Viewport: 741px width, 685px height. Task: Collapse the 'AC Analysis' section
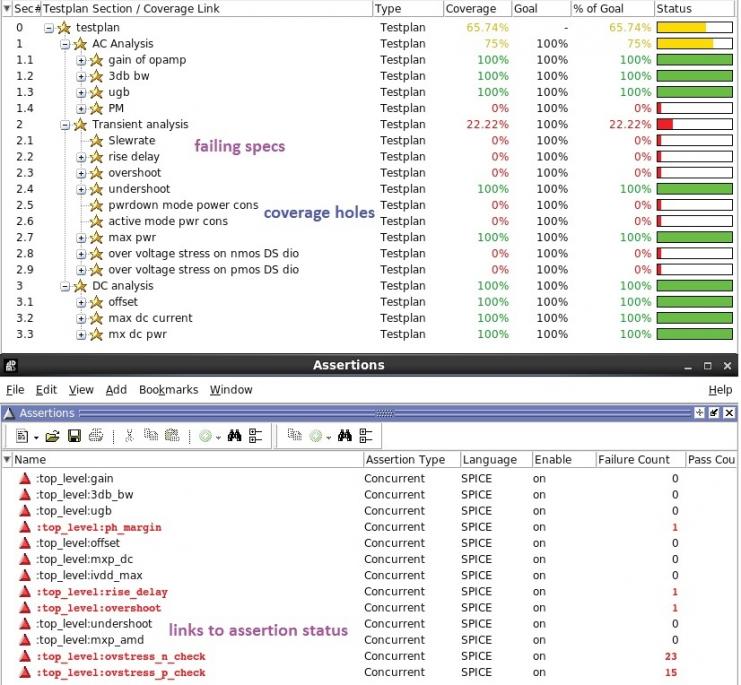point(65,44)
